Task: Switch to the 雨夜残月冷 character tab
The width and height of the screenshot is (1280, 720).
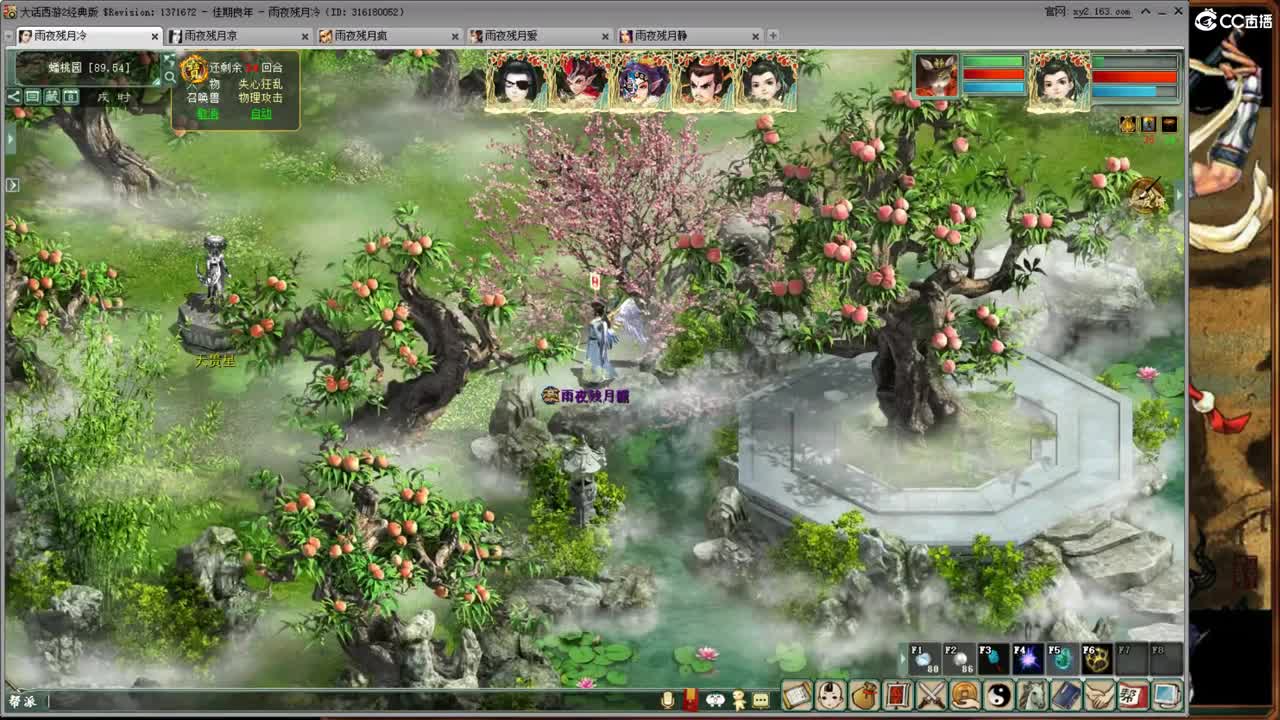Action: coord(88,36)
